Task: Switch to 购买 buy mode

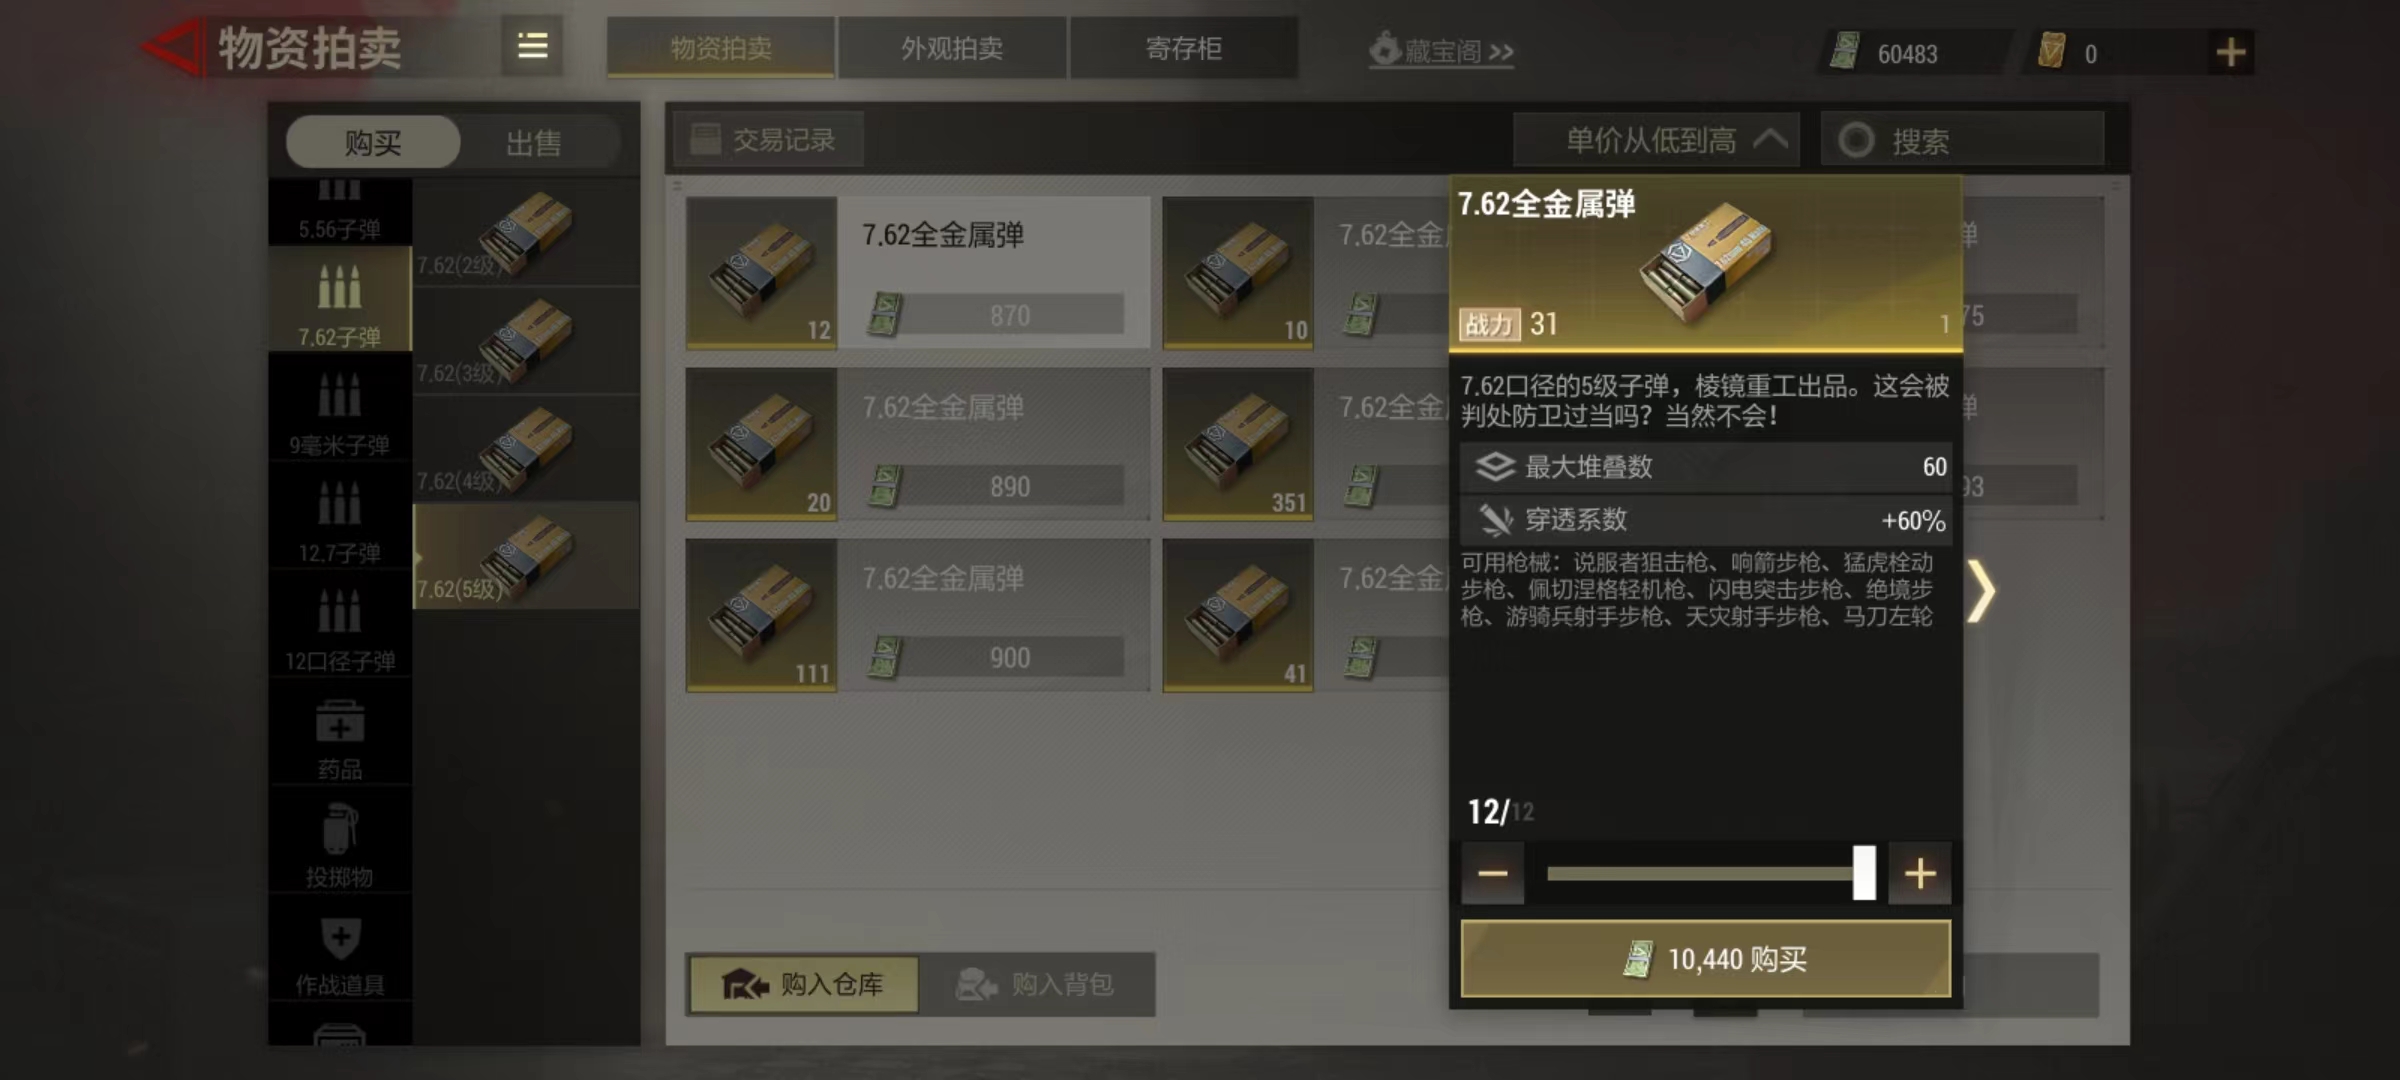Action: point(373,142)
